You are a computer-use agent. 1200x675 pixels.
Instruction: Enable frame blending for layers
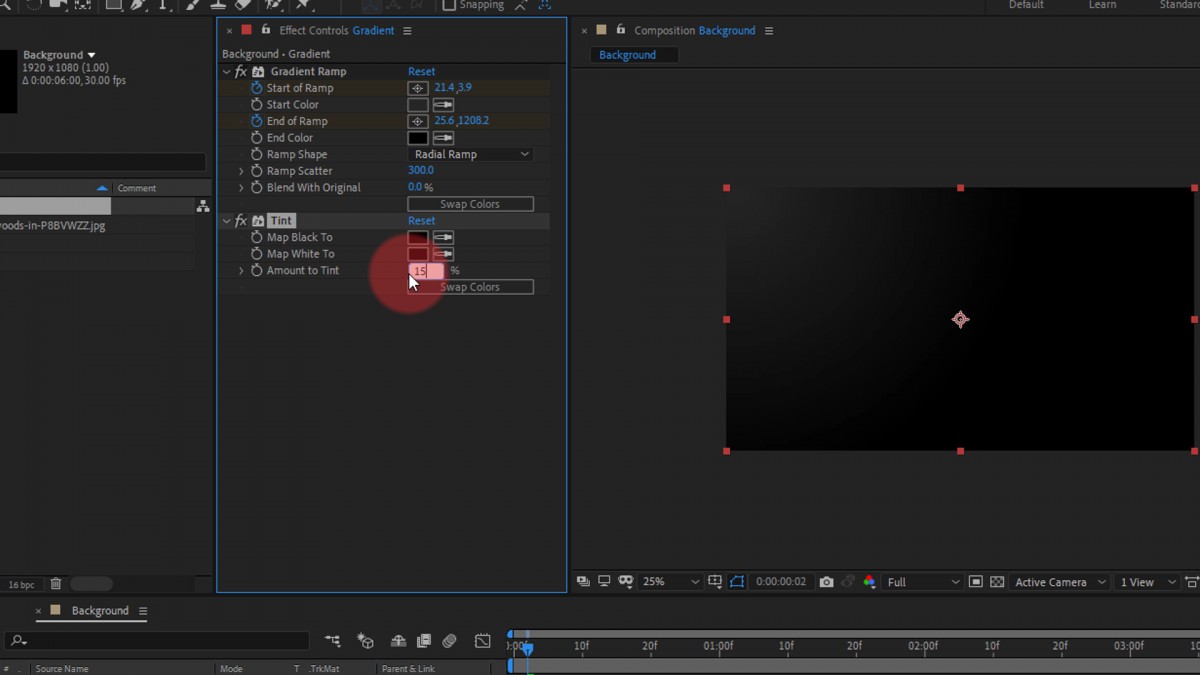coord(423,641)
